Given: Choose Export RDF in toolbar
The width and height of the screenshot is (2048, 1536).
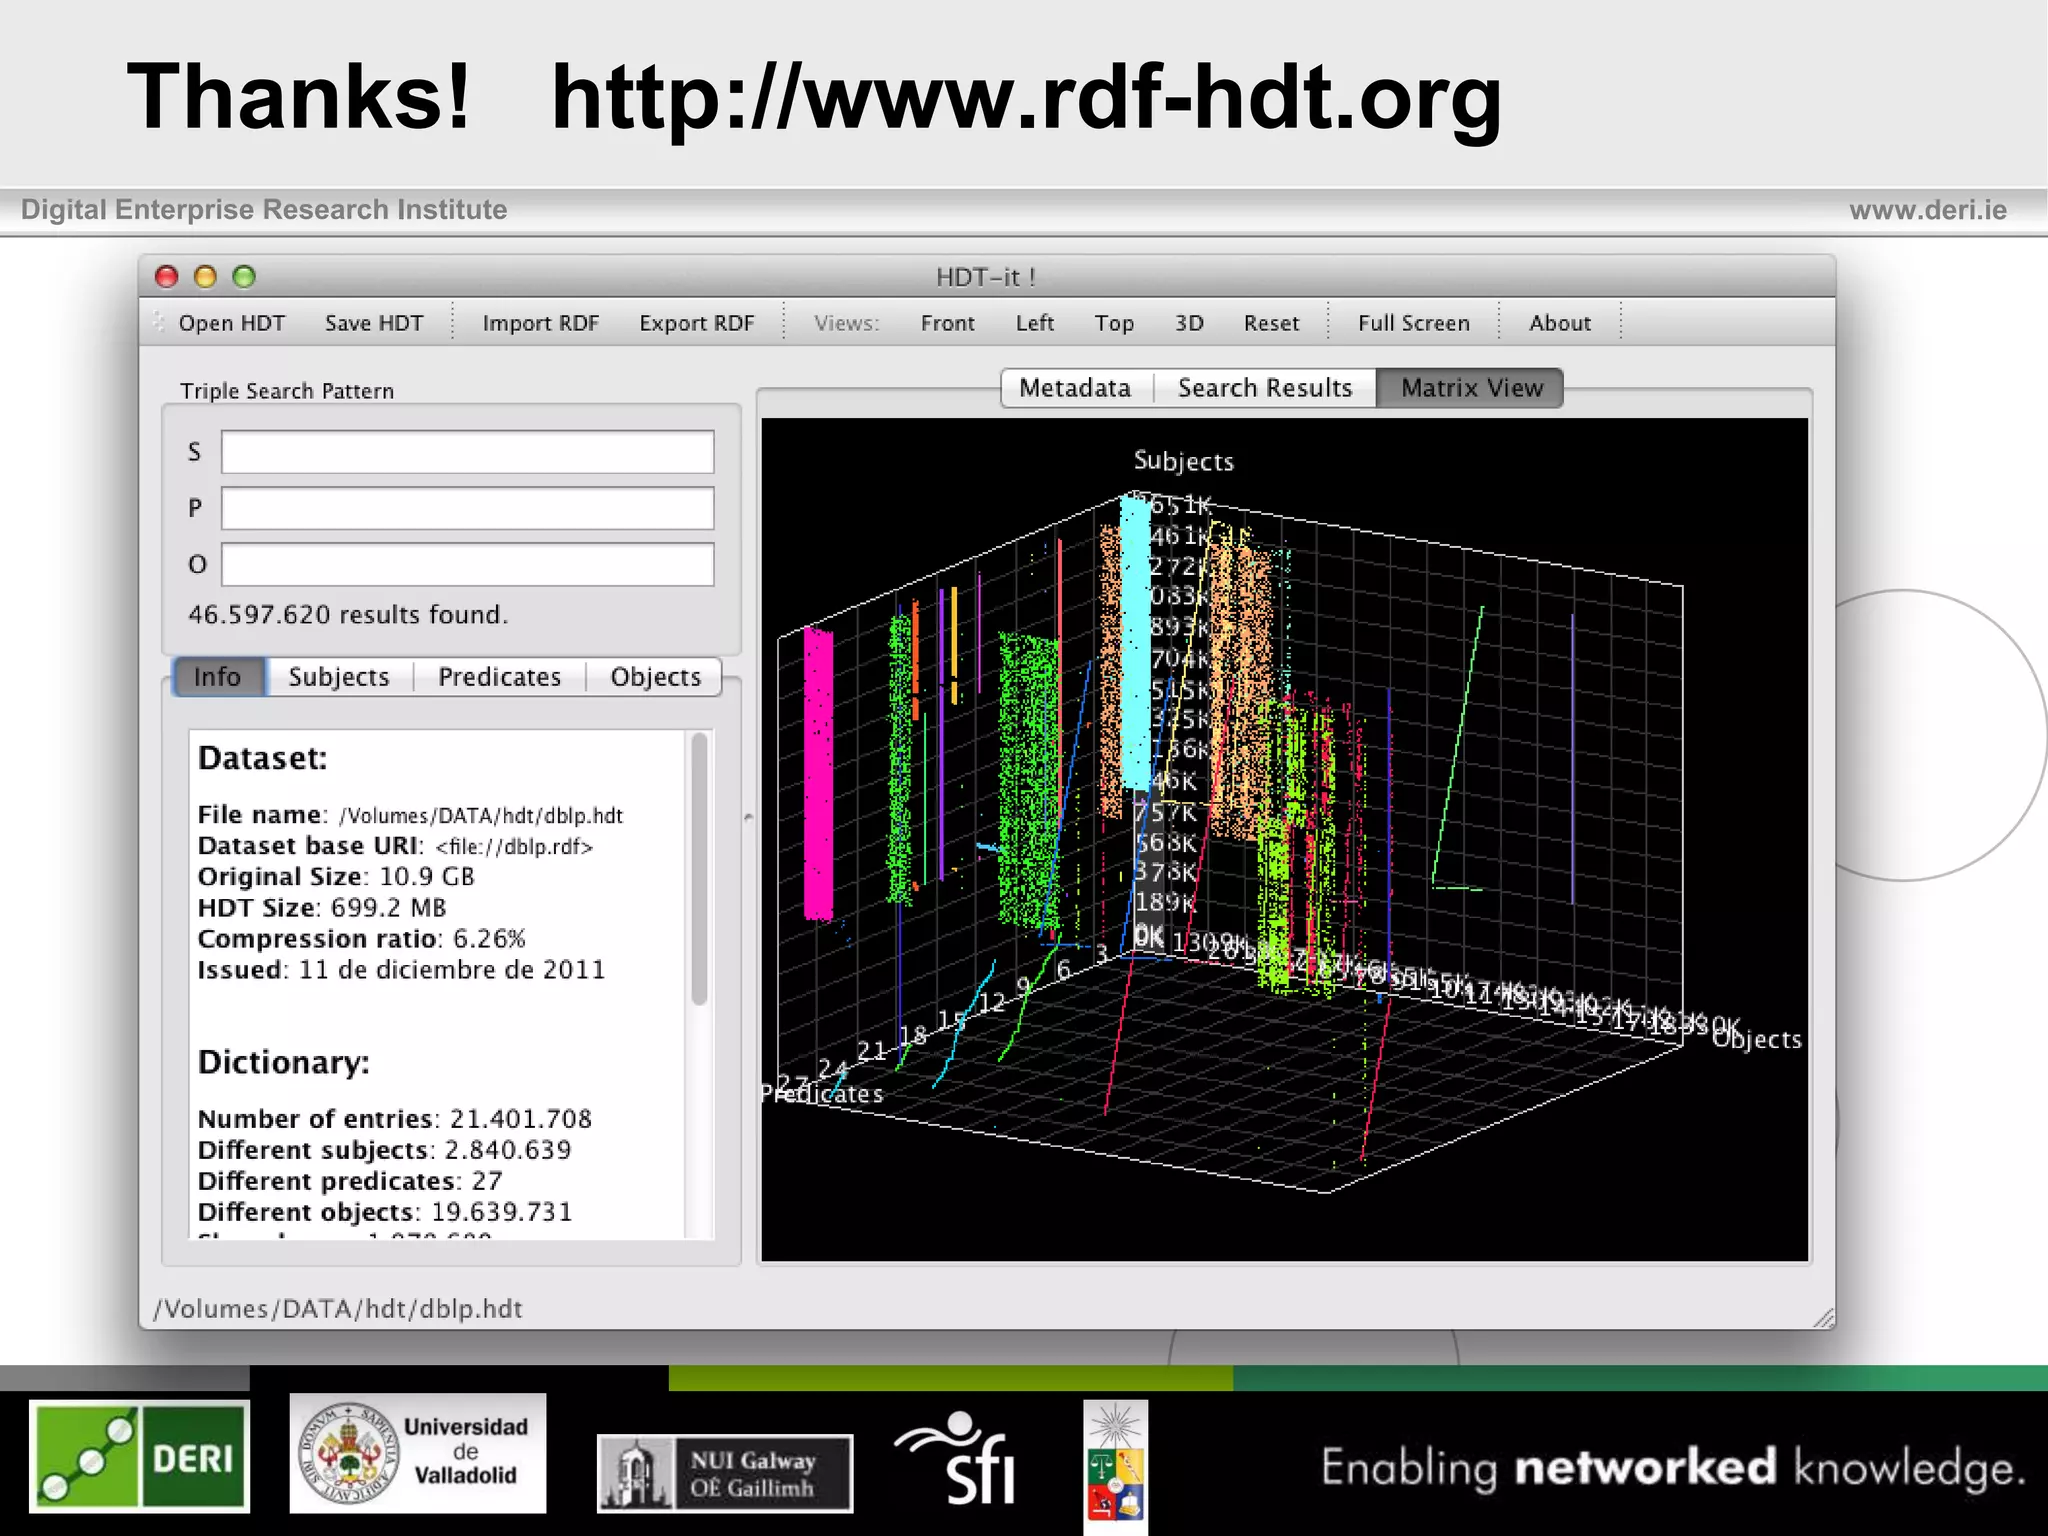Looking at the screenshot, I should point(696,323).
